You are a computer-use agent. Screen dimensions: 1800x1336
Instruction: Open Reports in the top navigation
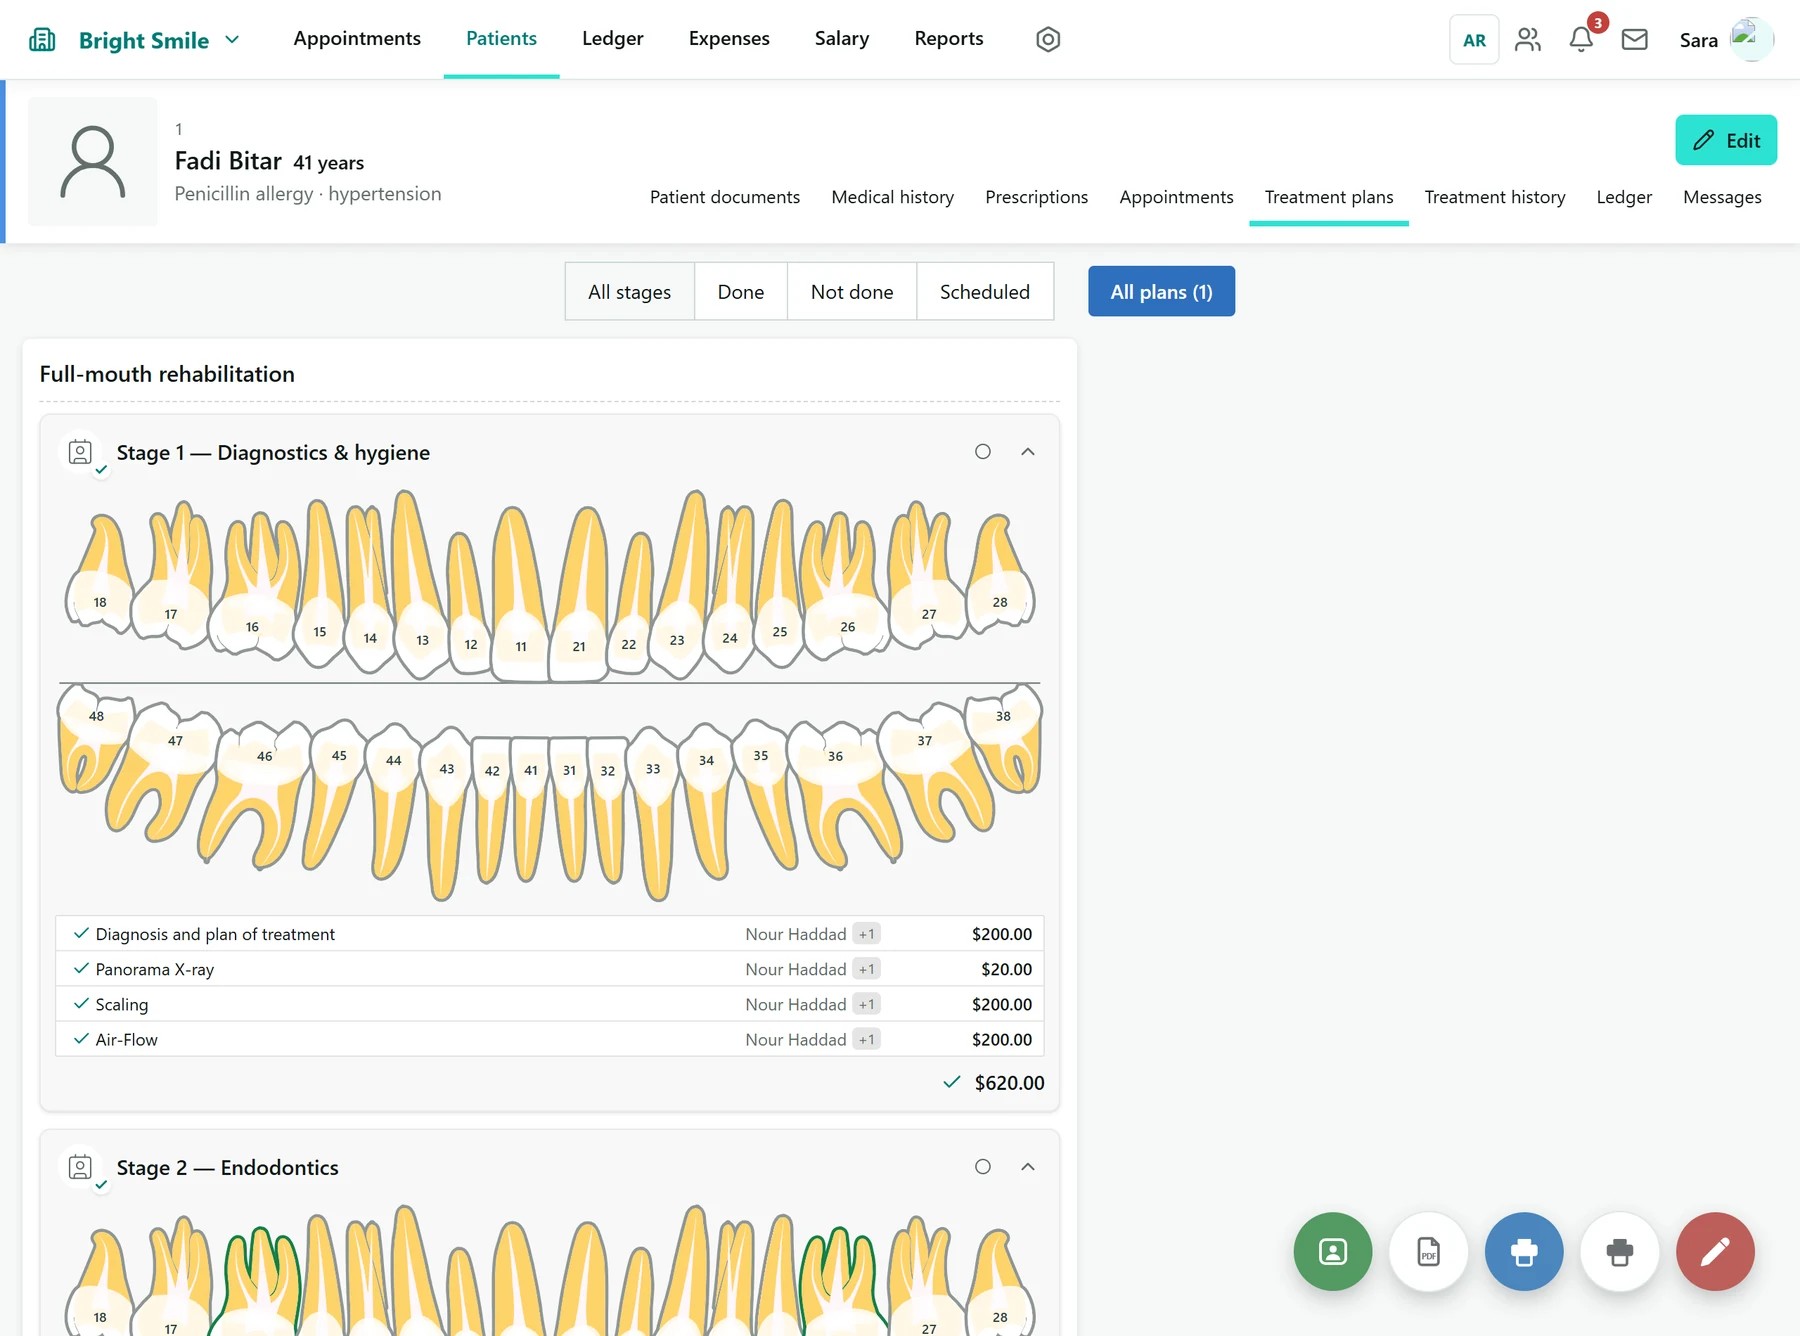point(949,38)
